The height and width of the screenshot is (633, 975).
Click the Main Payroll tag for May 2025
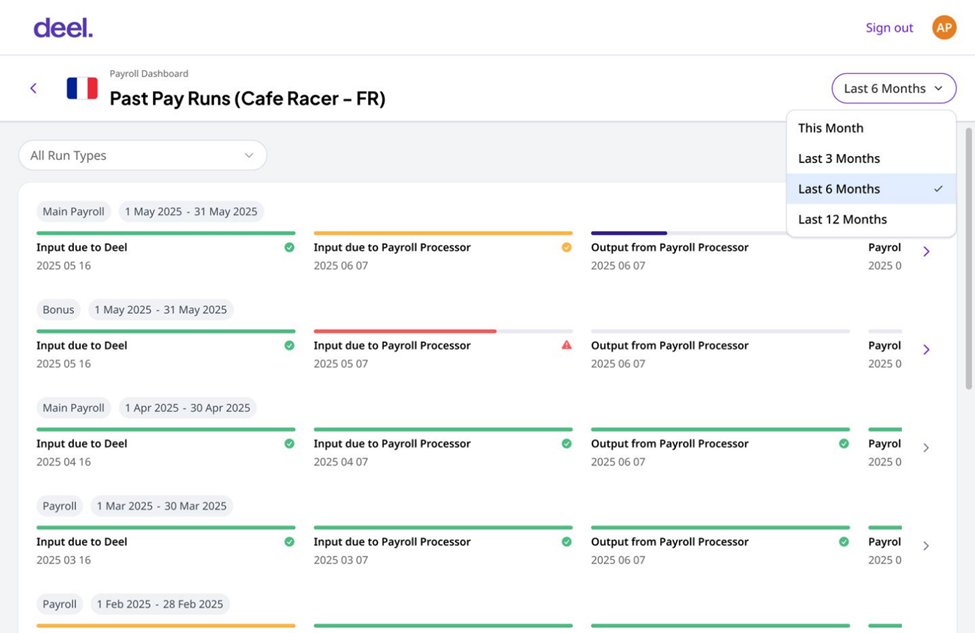73,211
